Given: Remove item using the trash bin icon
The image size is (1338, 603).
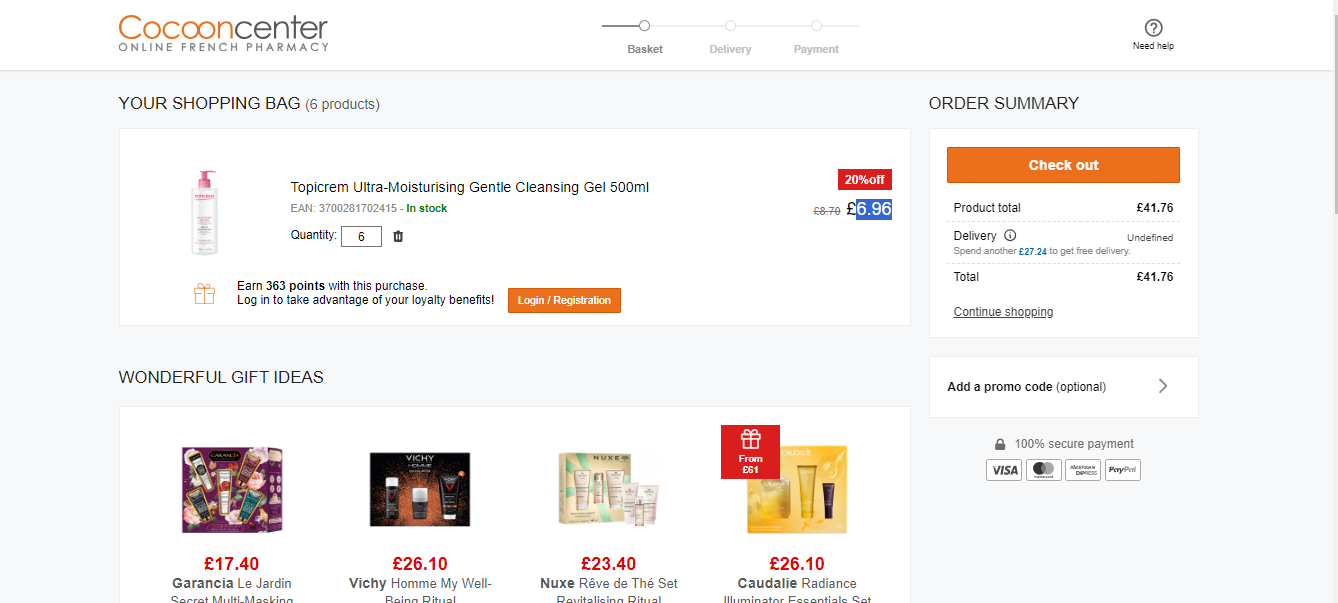Looking at the screenshot, I should (x=398, y=236).
